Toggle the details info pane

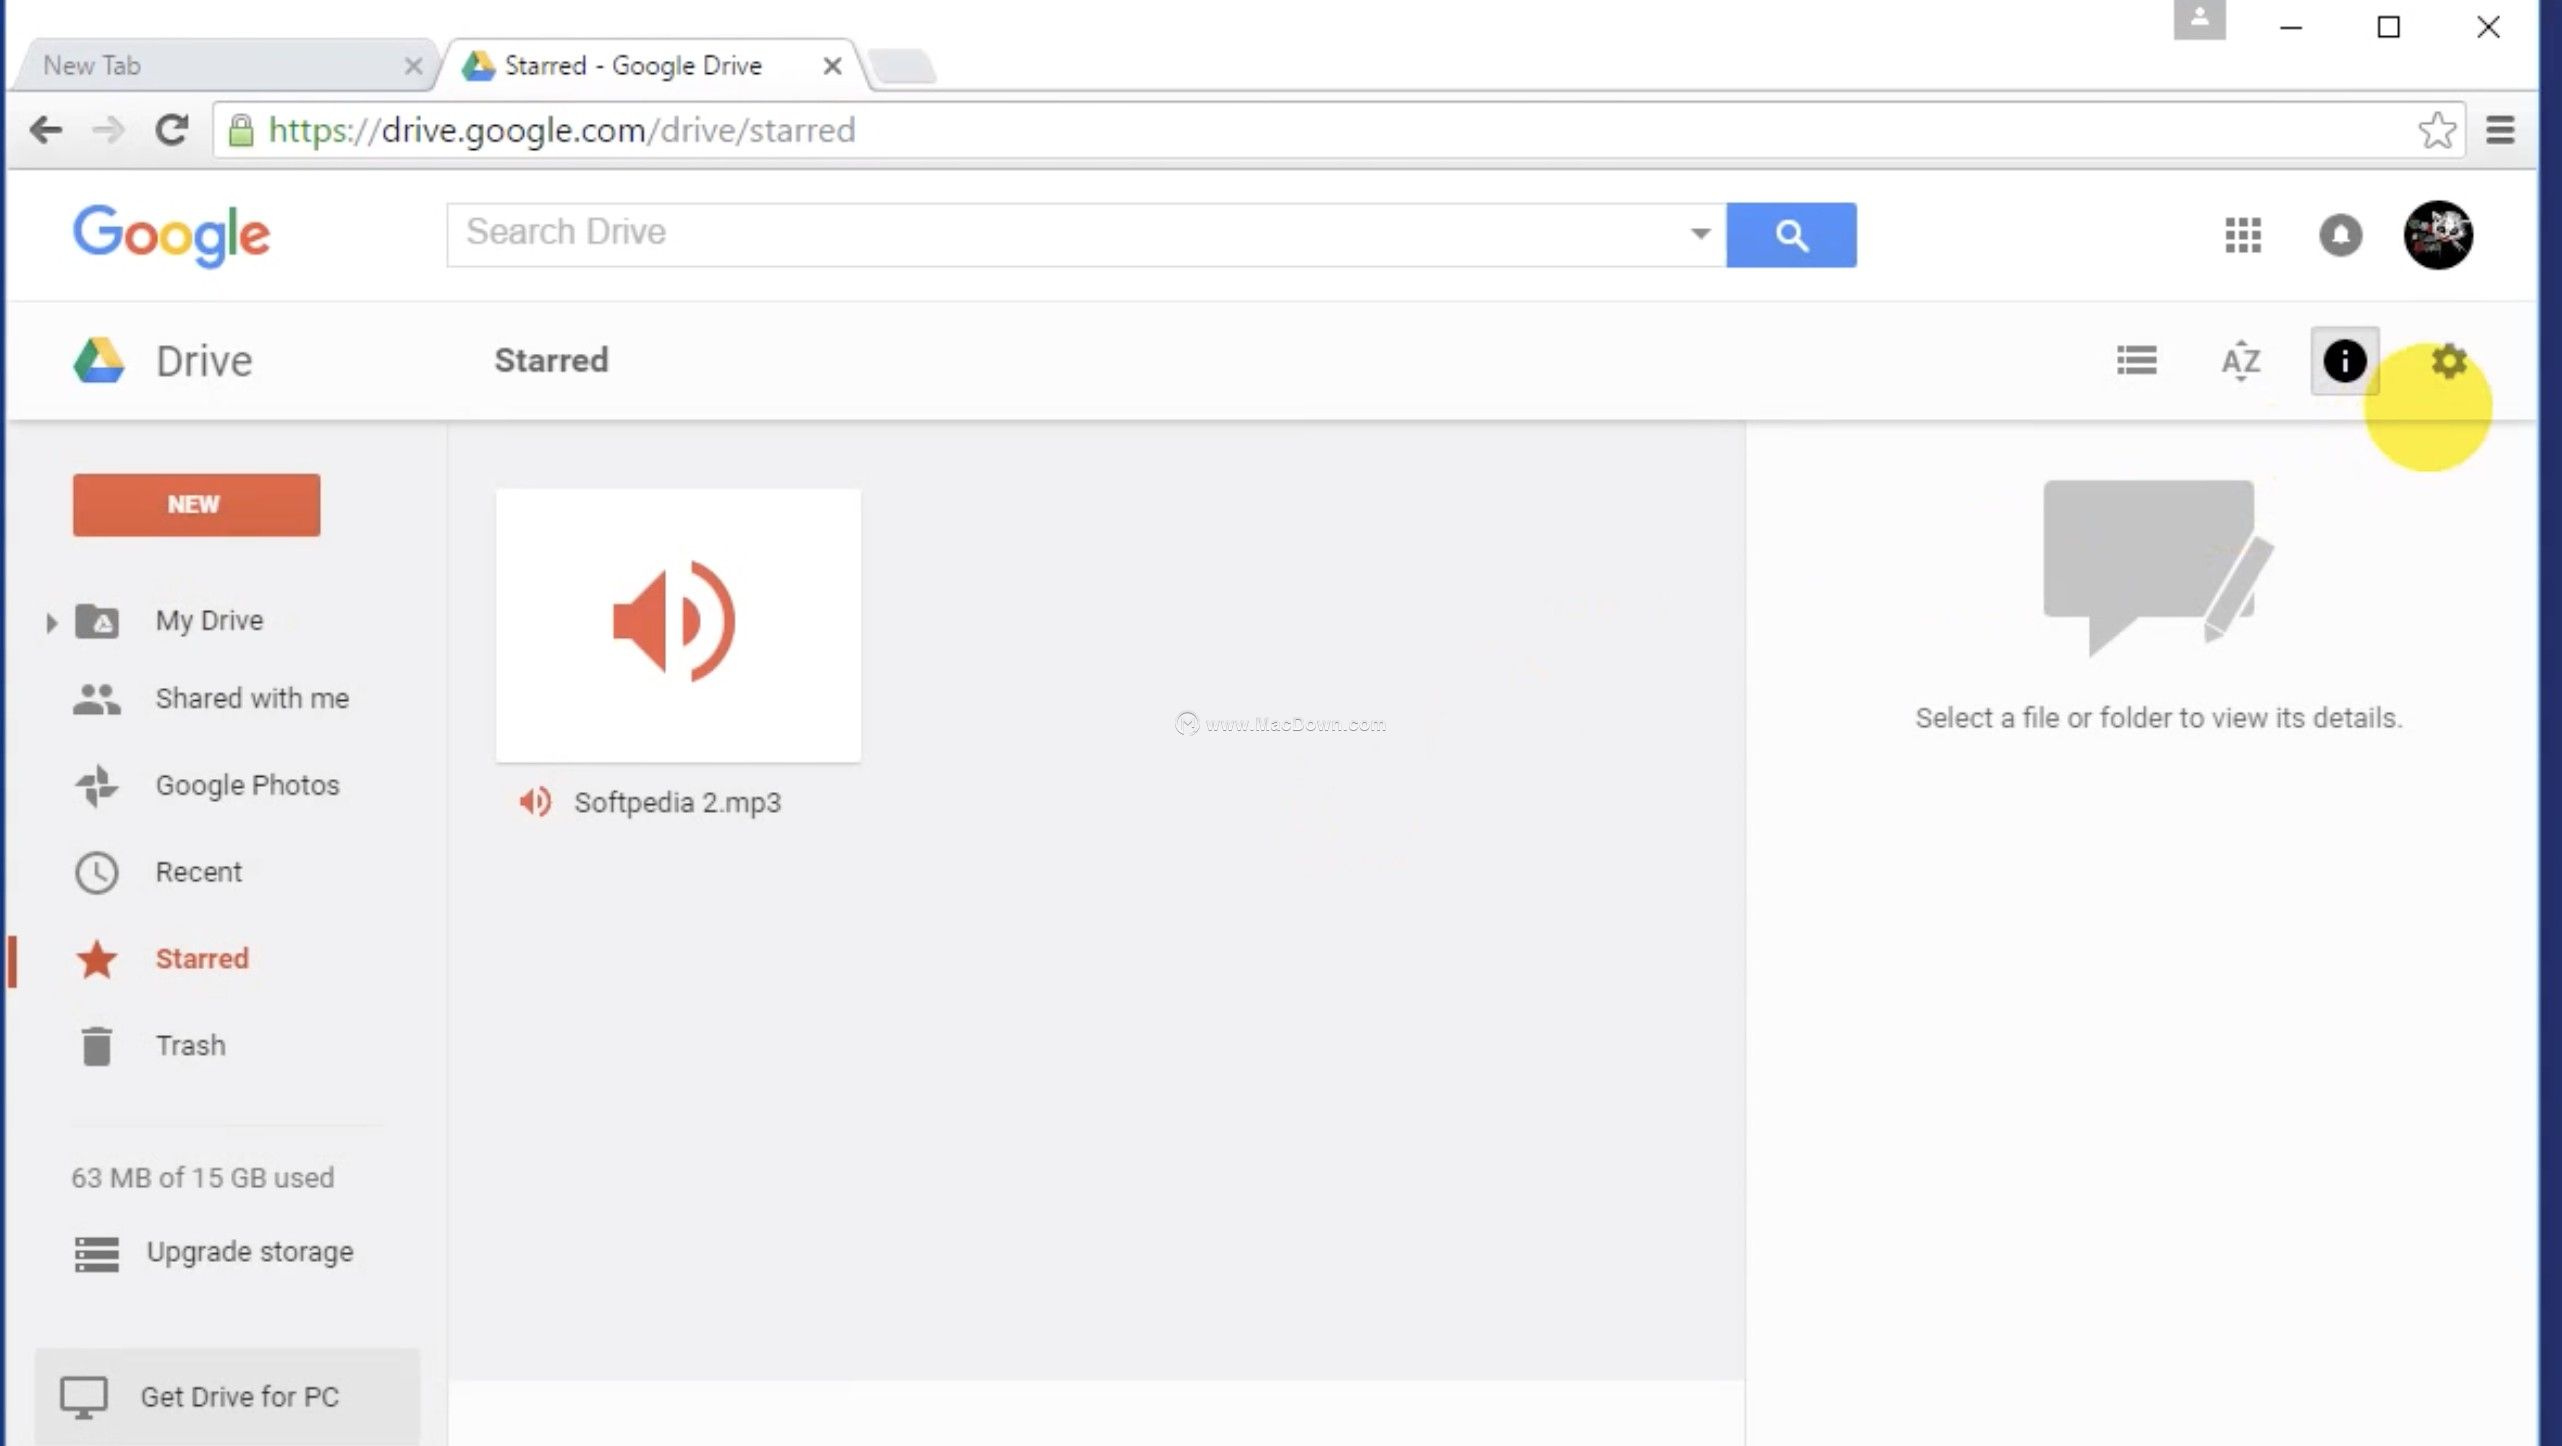[x=2344, y=361]
